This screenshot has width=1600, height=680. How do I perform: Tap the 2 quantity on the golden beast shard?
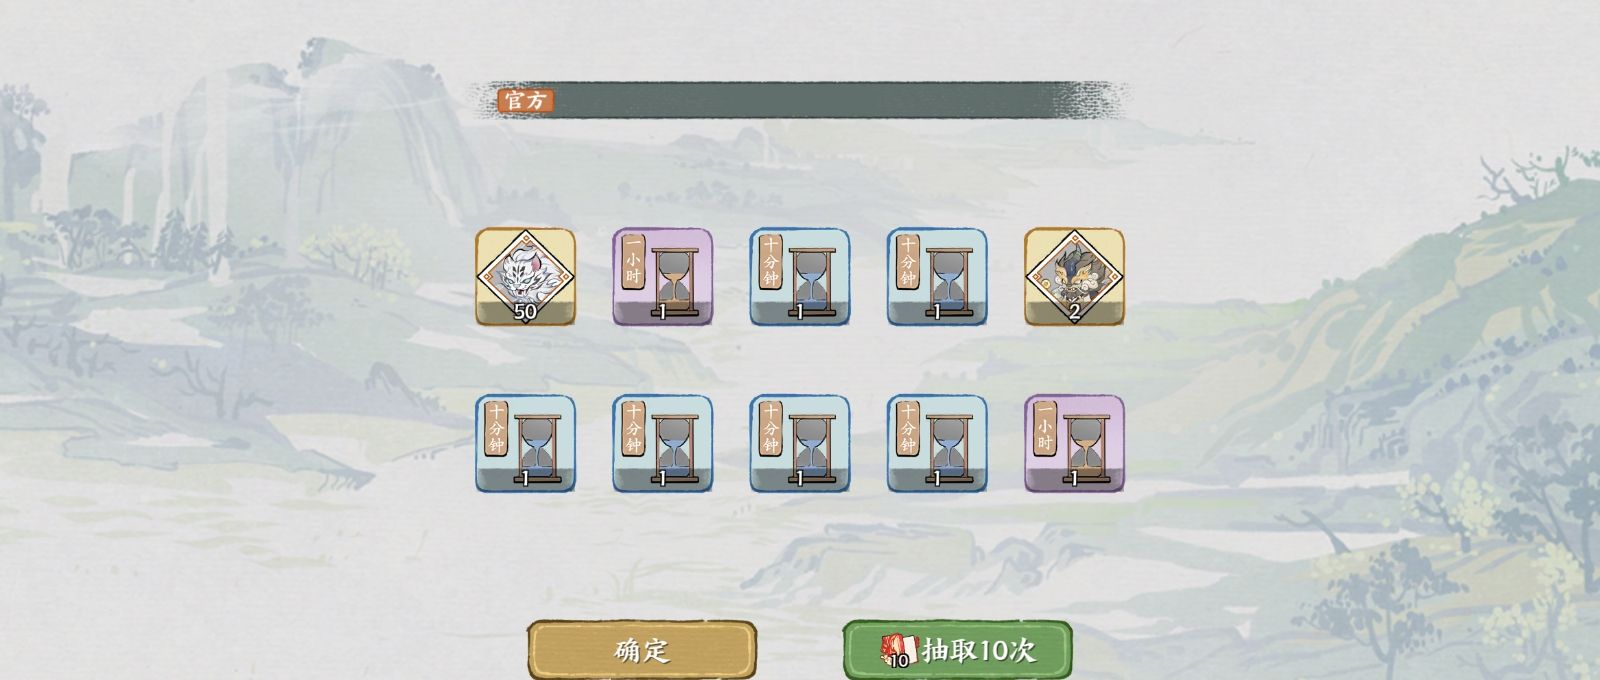point(1074,311)
